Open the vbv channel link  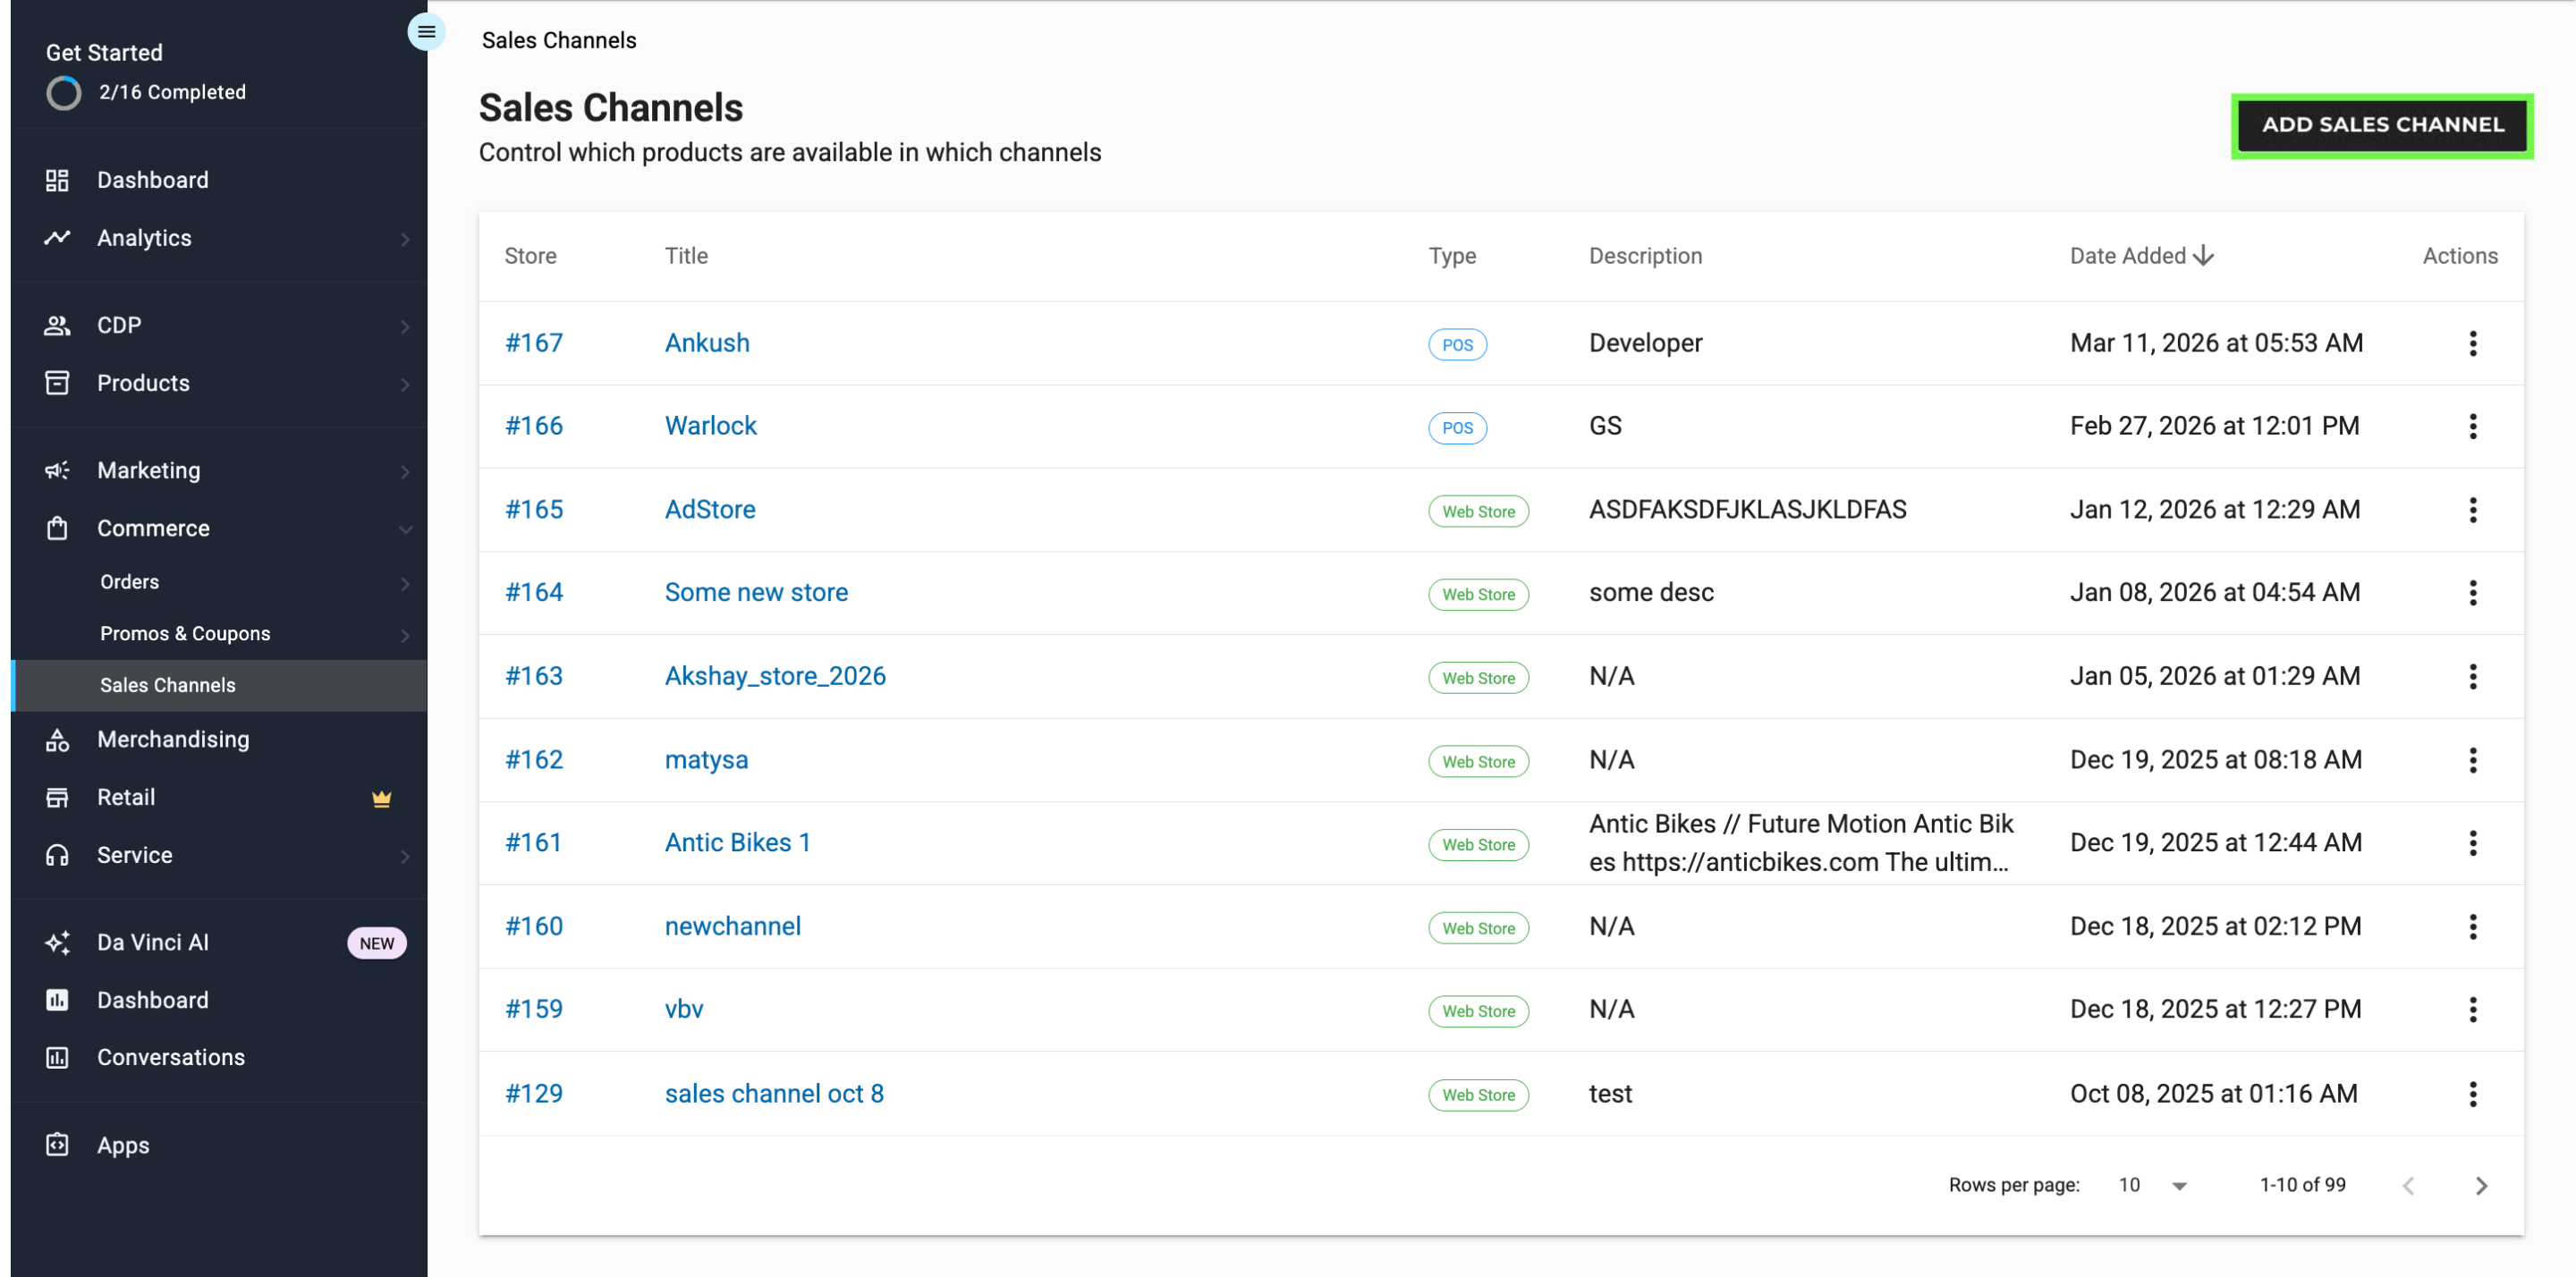(684, 1009)
